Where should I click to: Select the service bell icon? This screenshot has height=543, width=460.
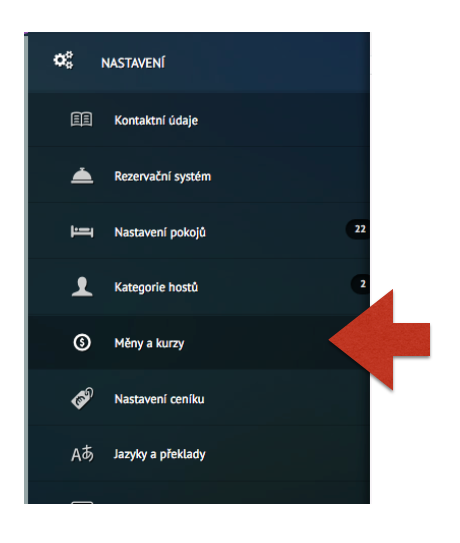click(82, 176)
